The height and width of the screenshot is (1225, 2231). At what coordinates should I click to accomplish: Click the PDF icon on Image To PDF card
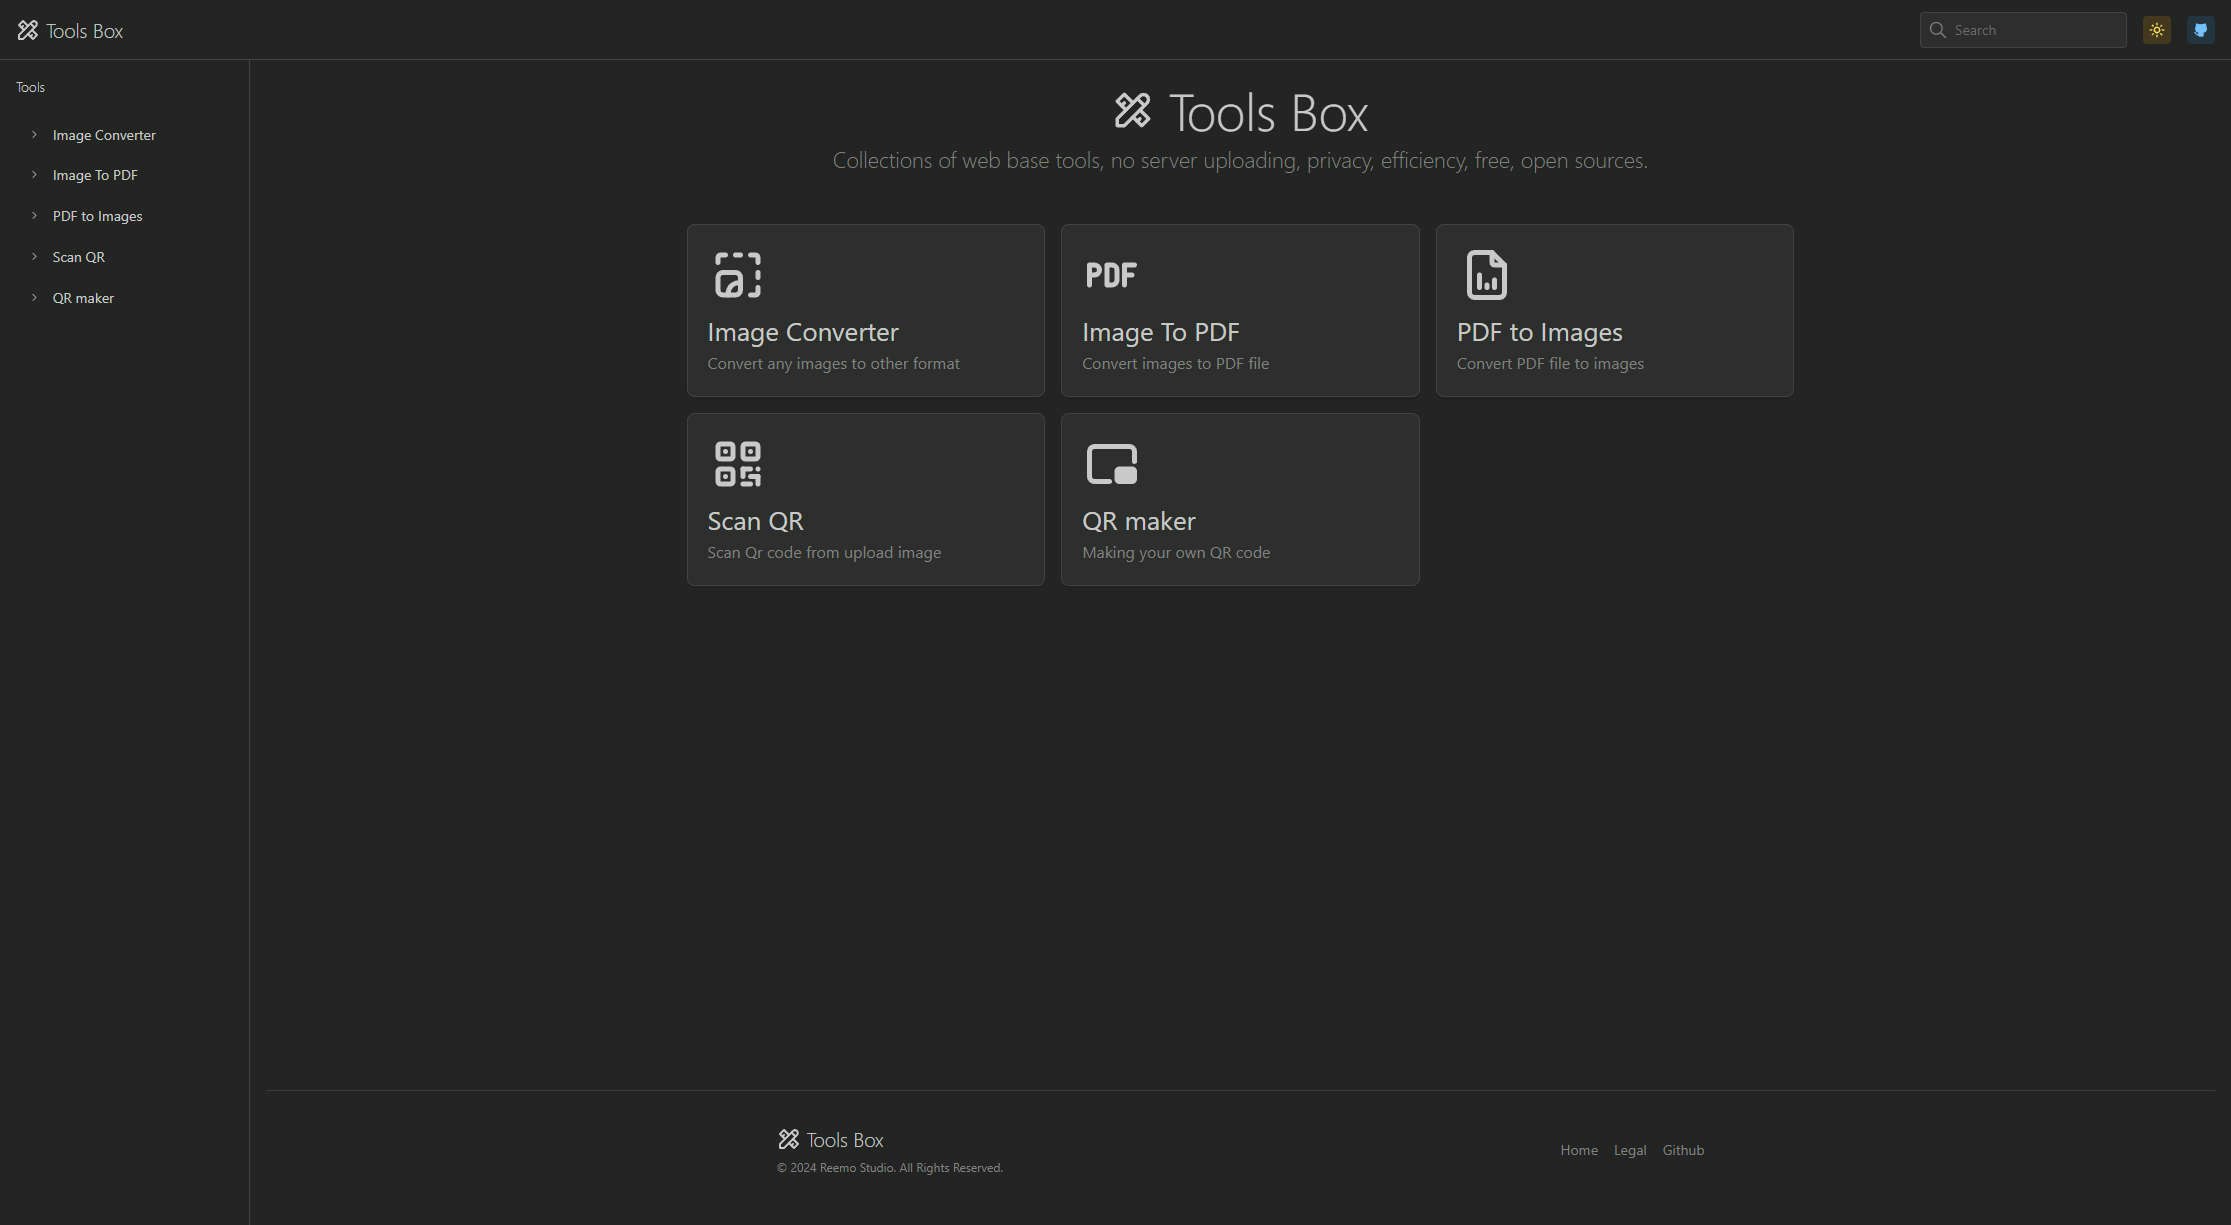point(1111,275)
